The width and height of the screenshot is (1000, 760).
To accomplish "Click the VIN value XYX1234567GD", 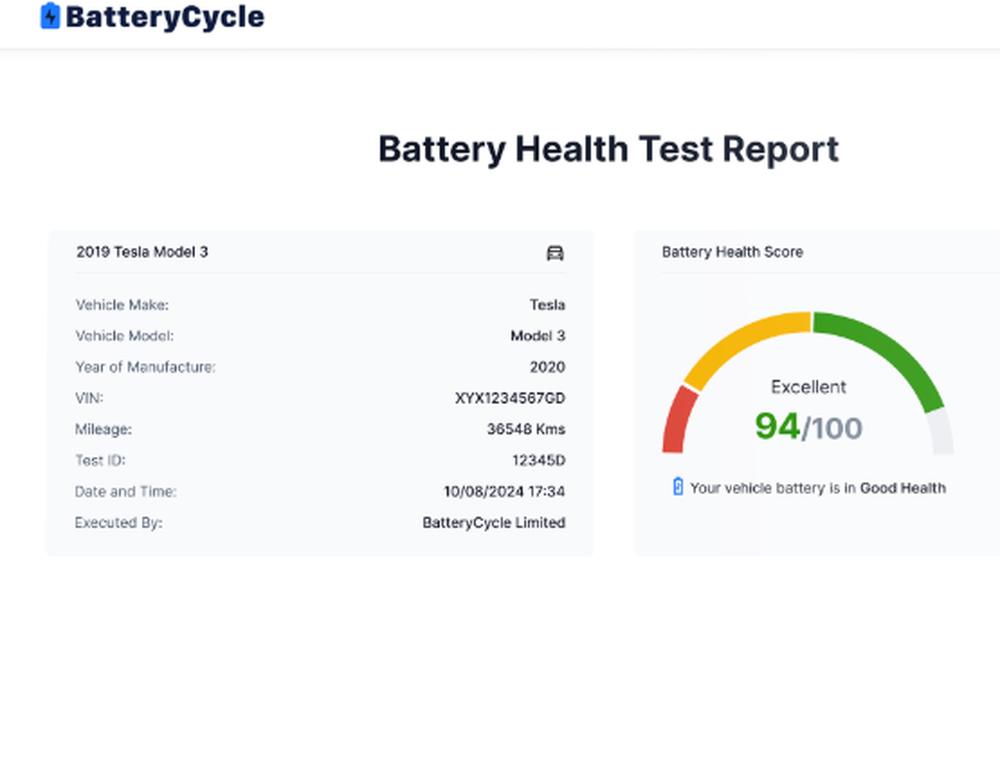I will coord(510,398).
